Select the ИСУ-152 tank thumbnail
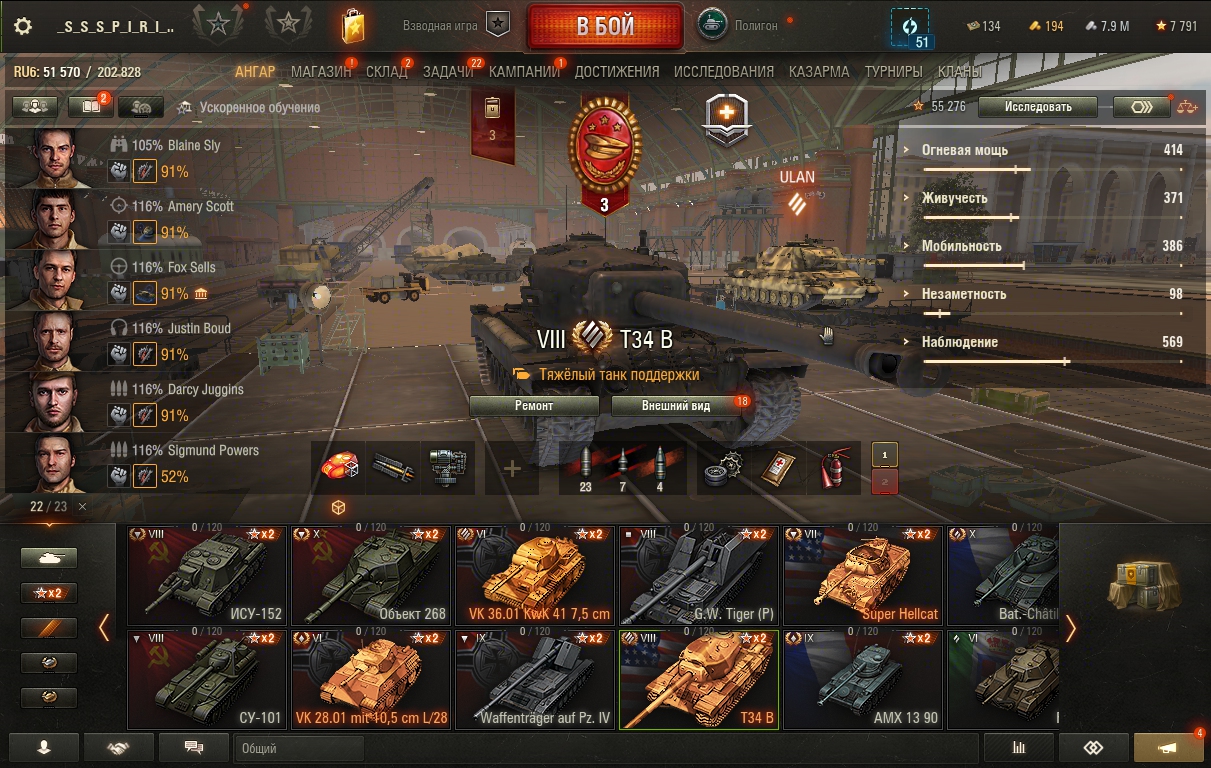1211x768 pixels. click(x=207, y=575)
